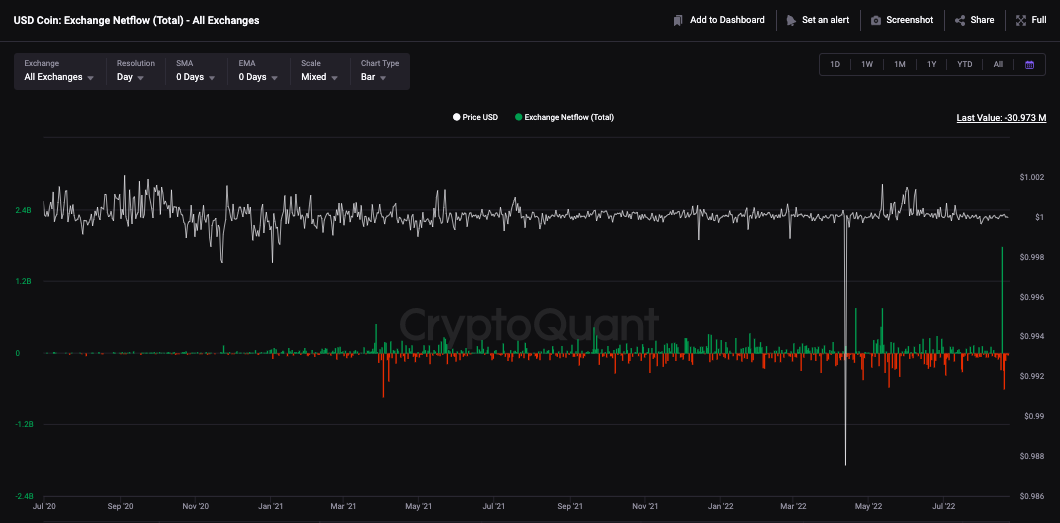Click the Add to Dashboard text
Image resolution: width=1060 pixels, height=523 pixels.
point(727,20)
